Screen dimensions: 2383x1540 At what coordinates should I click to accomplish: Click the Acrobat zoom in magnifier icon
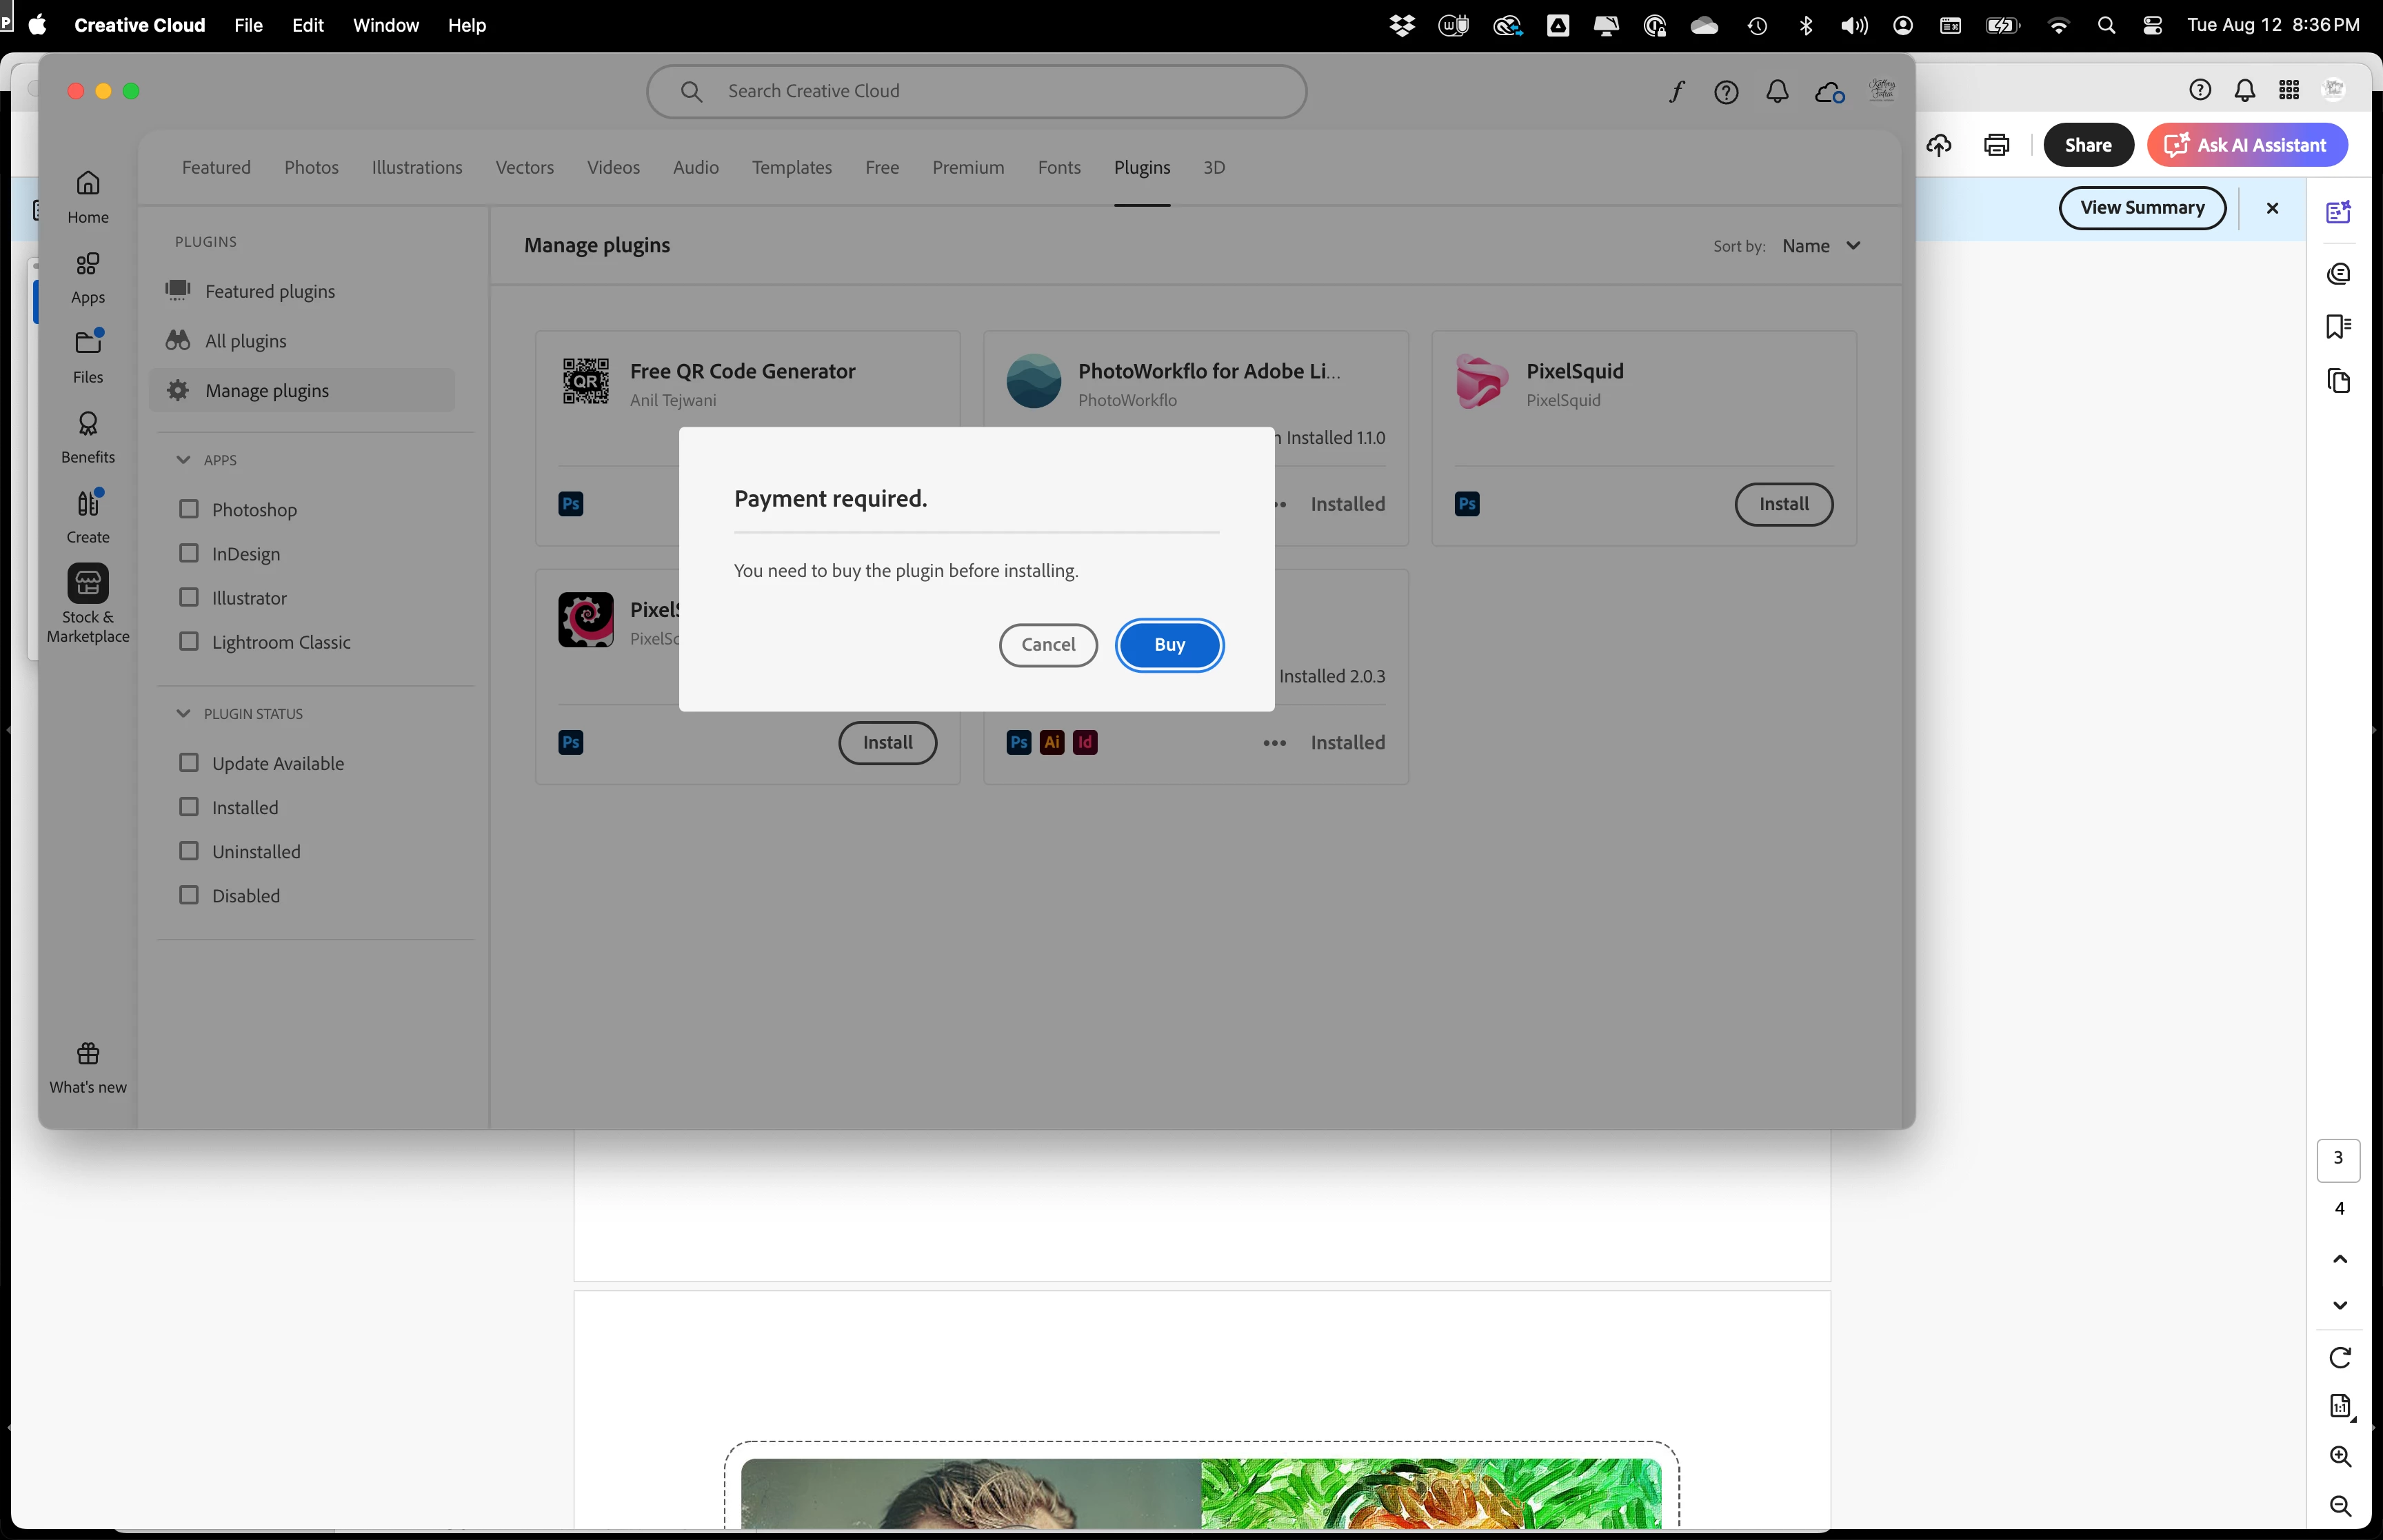click(2340, 1456)
